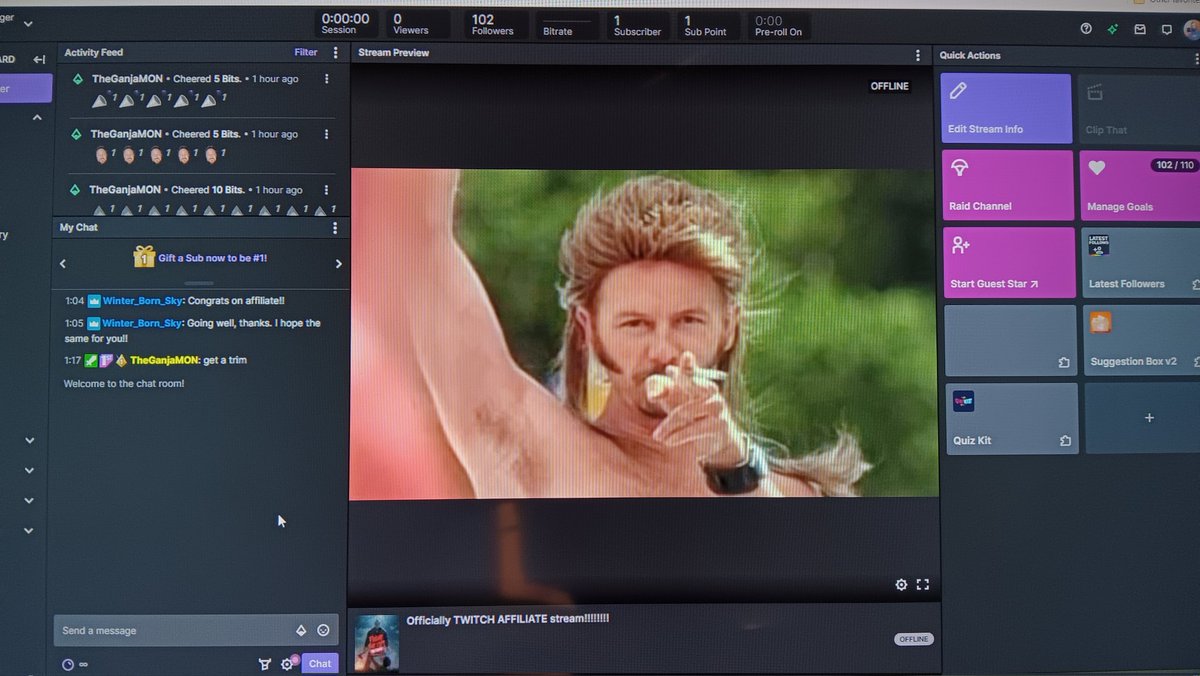Expand the third collapsed sidebar chevron

click(29, 500)
